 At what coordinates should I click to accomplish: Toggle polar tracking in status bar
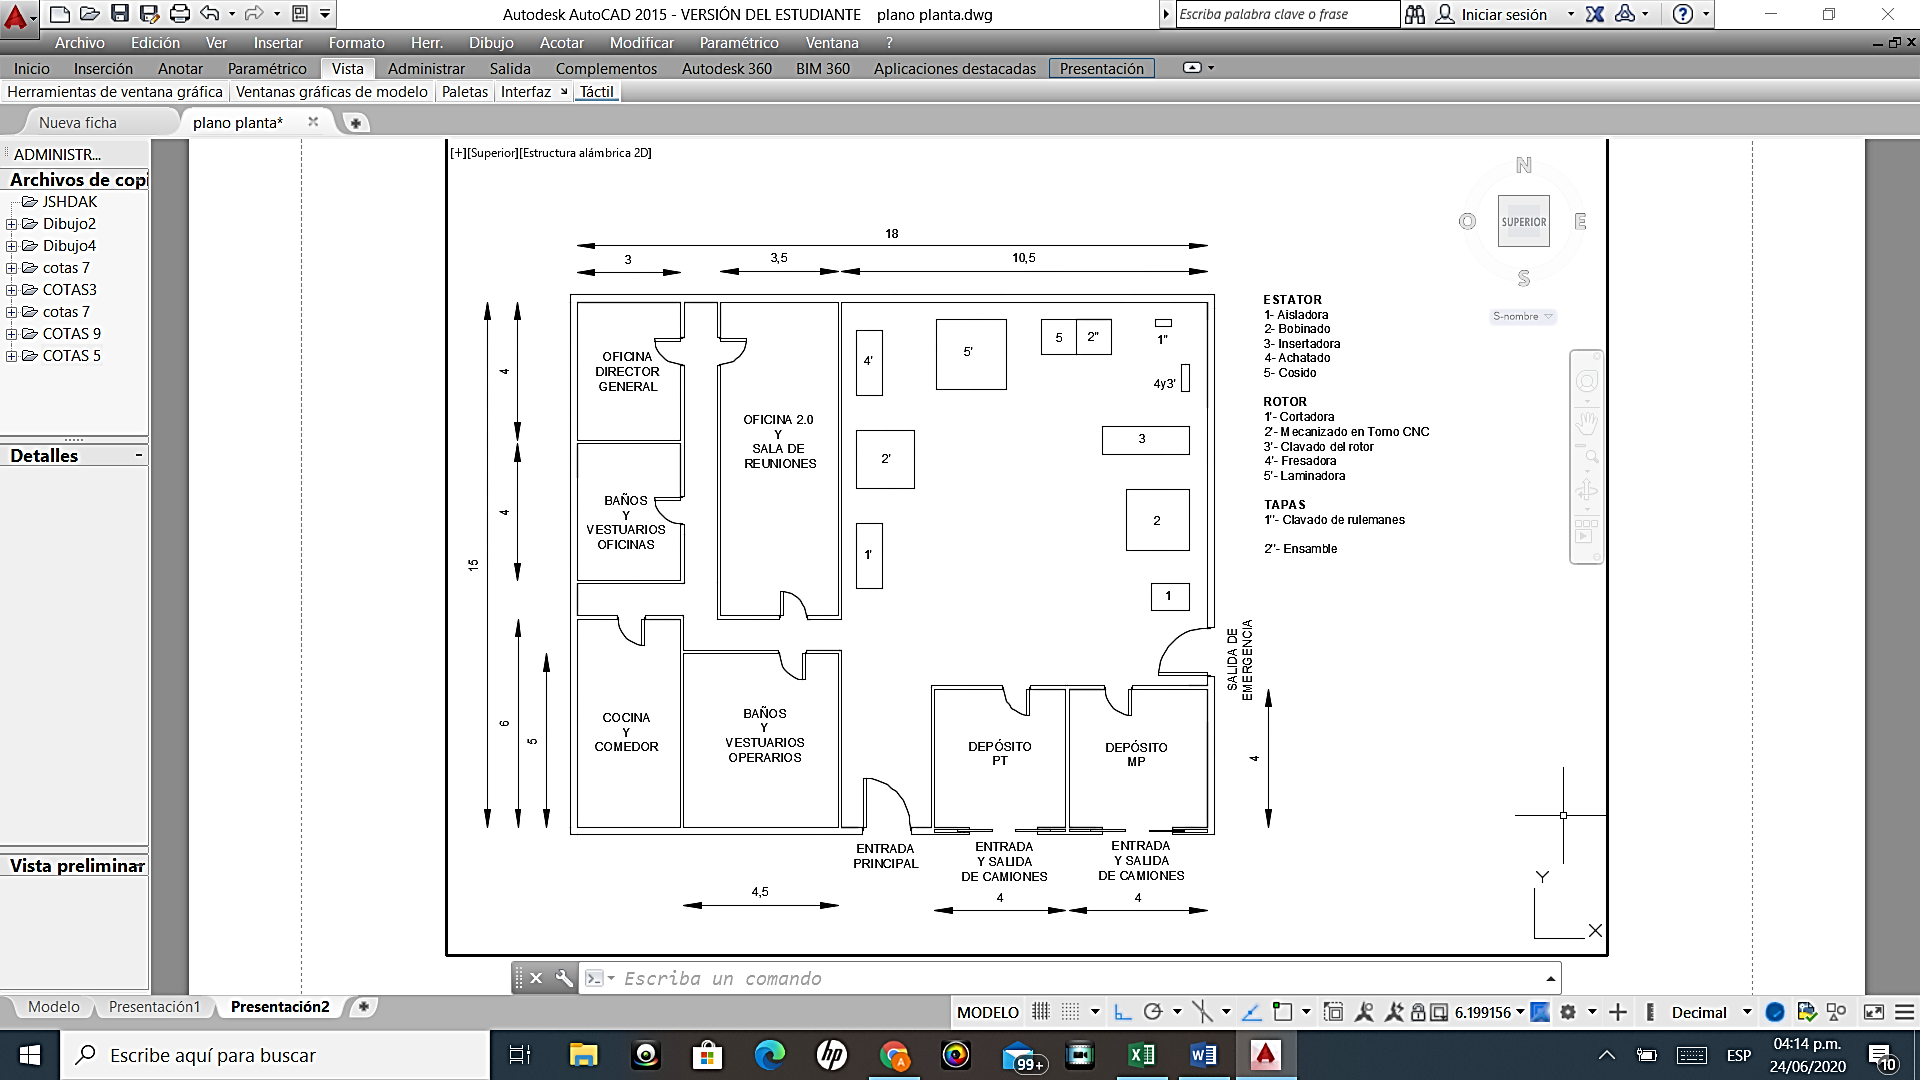1152,1012
